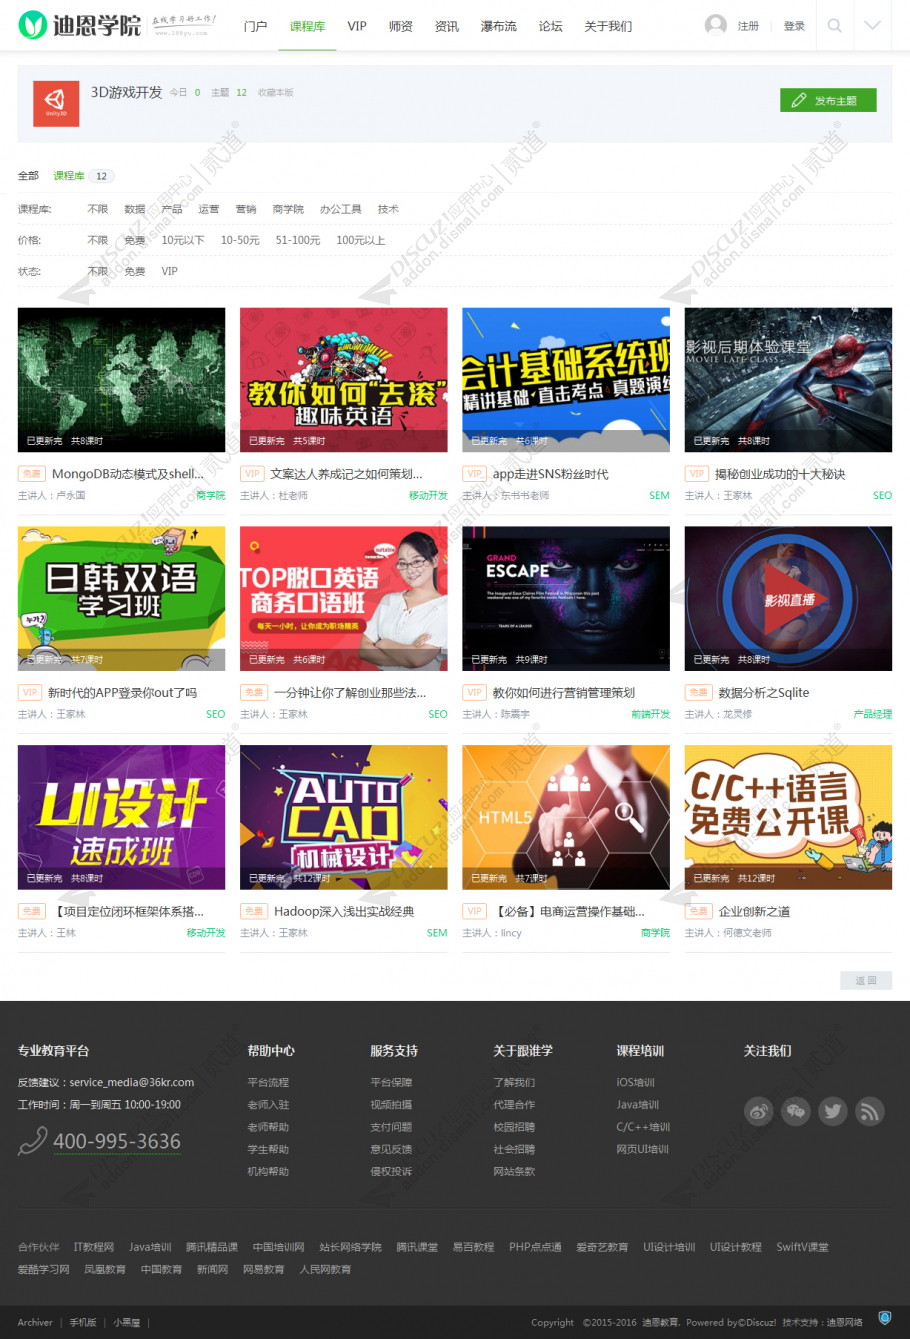The height and width of the screenshot is (1339, 910).
Task: Open the C/C++语言免费公开课 thumbnail
Action: [x=788, y=817]
